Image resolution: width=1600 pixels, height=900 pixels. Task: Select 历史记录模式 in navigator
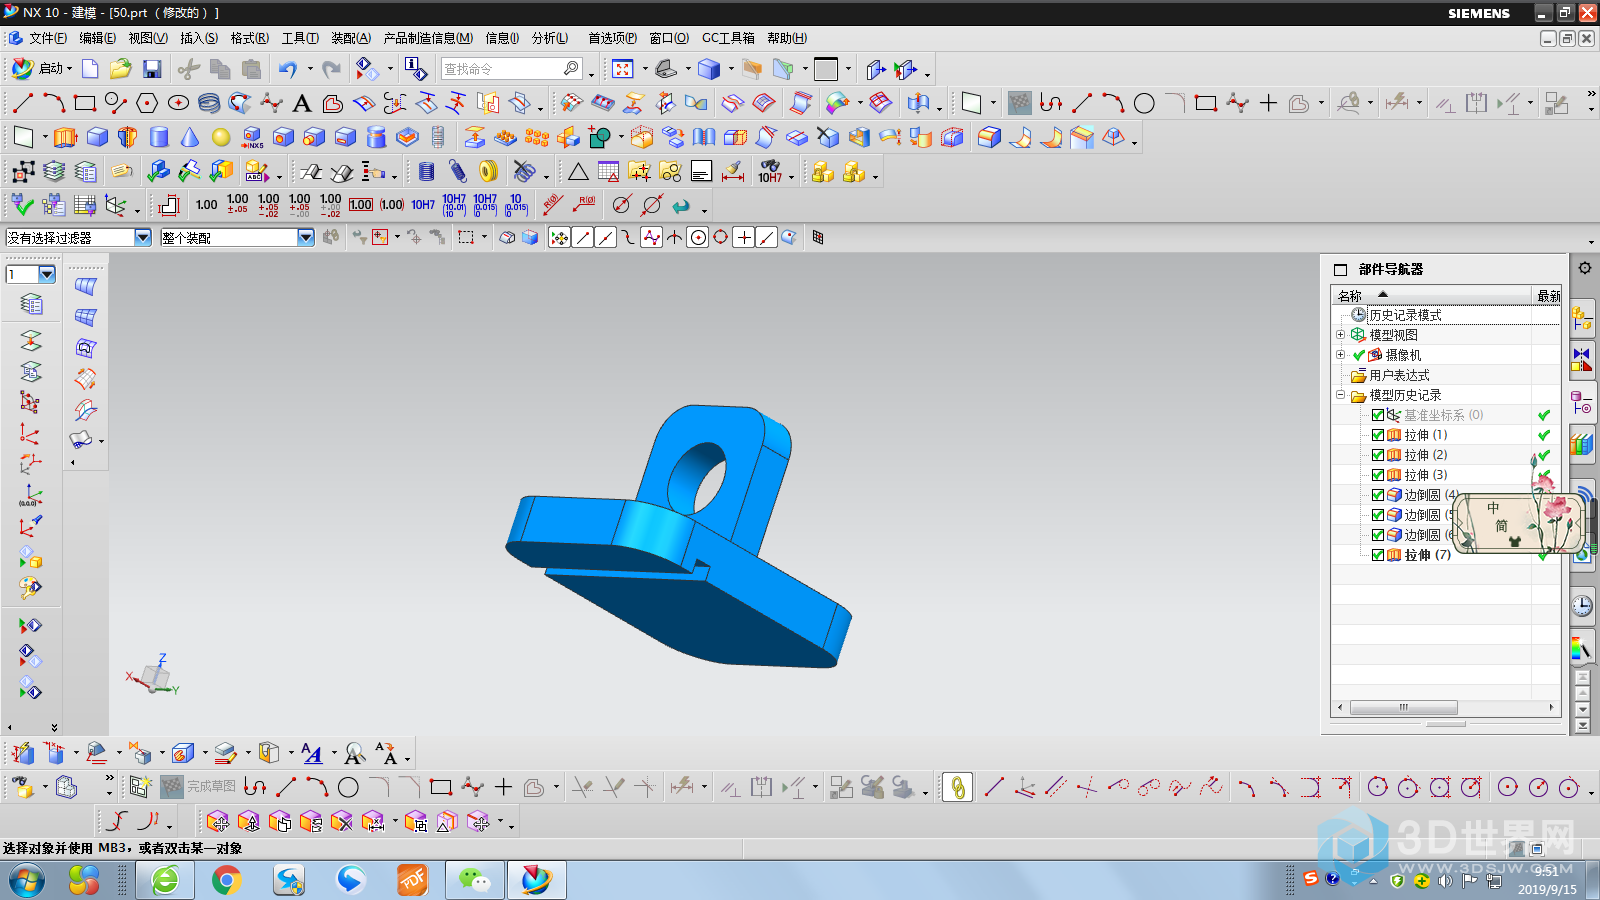click(1405, 315)
